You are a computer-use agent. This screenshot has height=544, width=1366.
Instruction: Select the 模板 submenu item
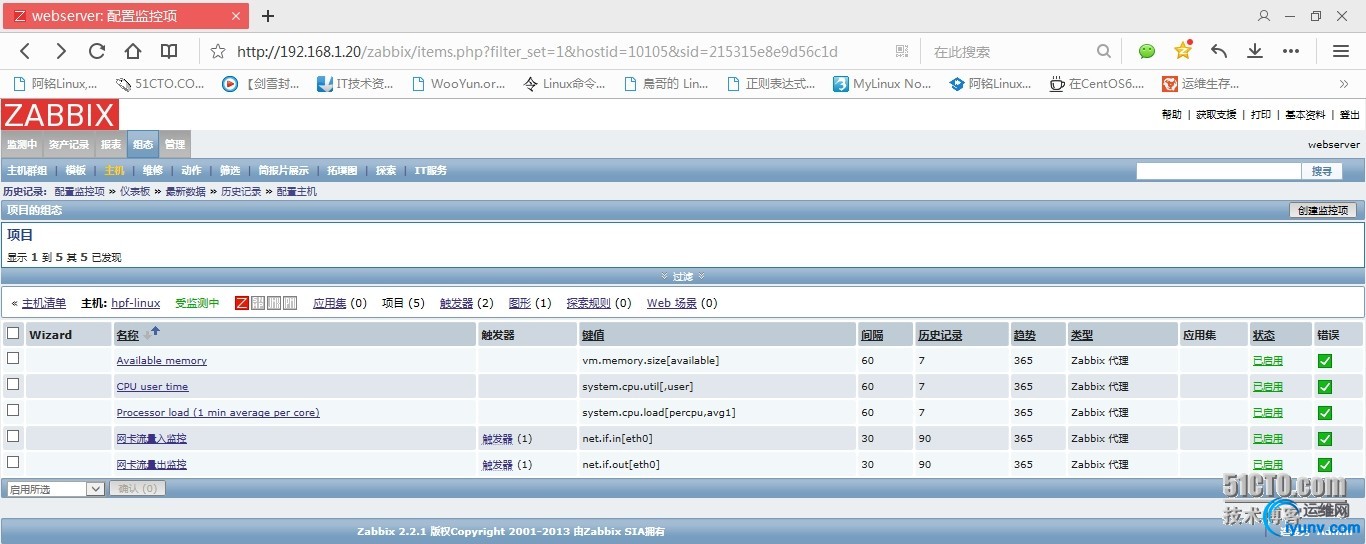(76, 171)
